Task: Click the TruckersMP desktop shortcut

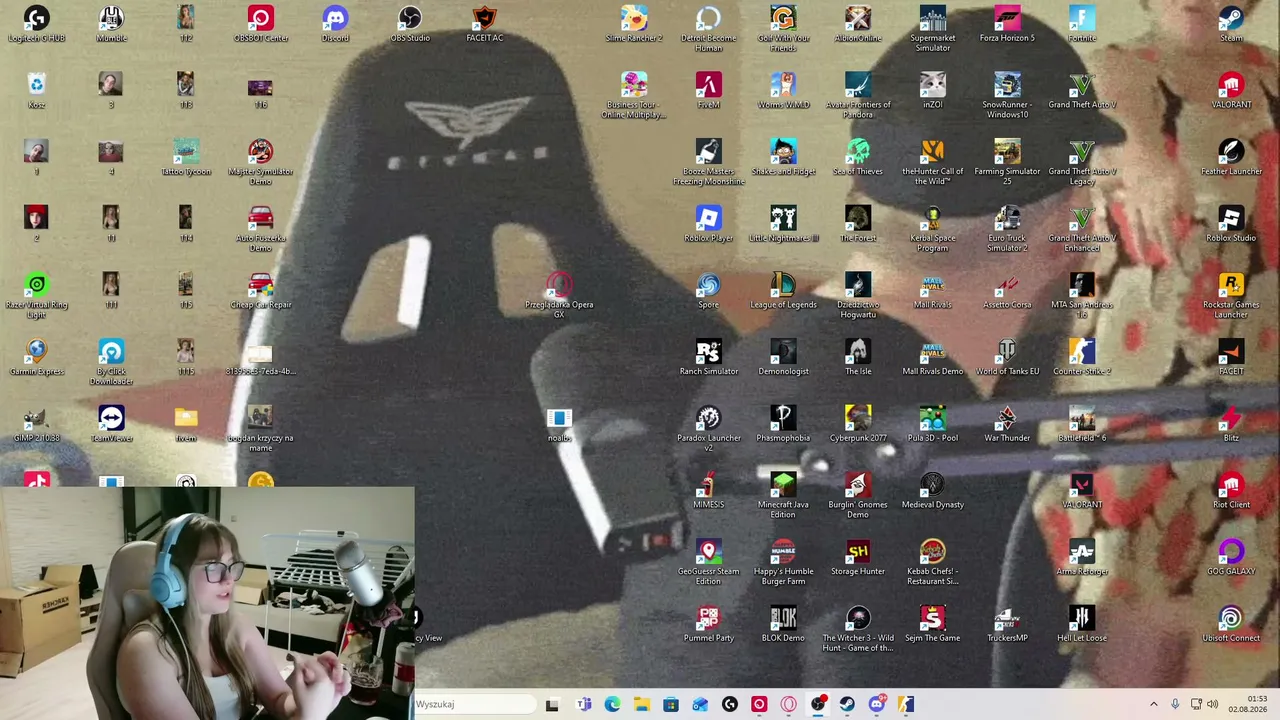Action: click(1007, 624)
